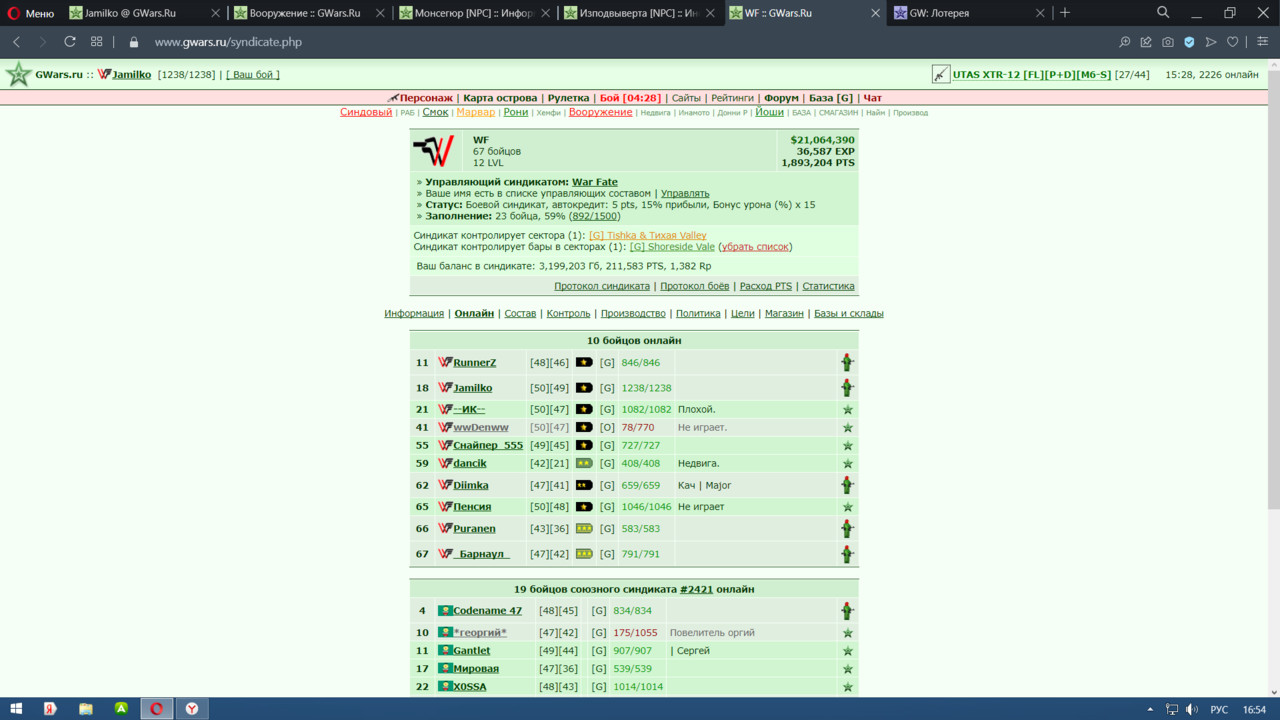
Task: Click the soldier icon in RunnerZ row
Action: pos(847,362)
